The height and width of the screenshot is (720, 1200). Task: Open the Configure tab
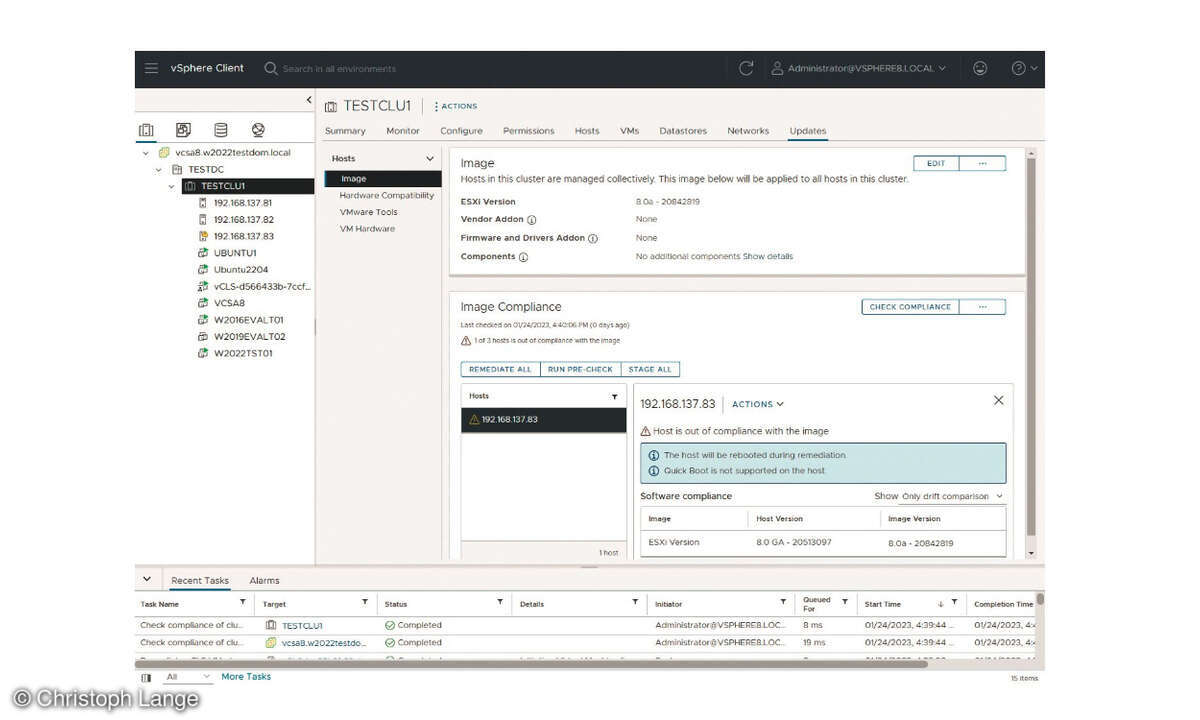click(461, 131)
